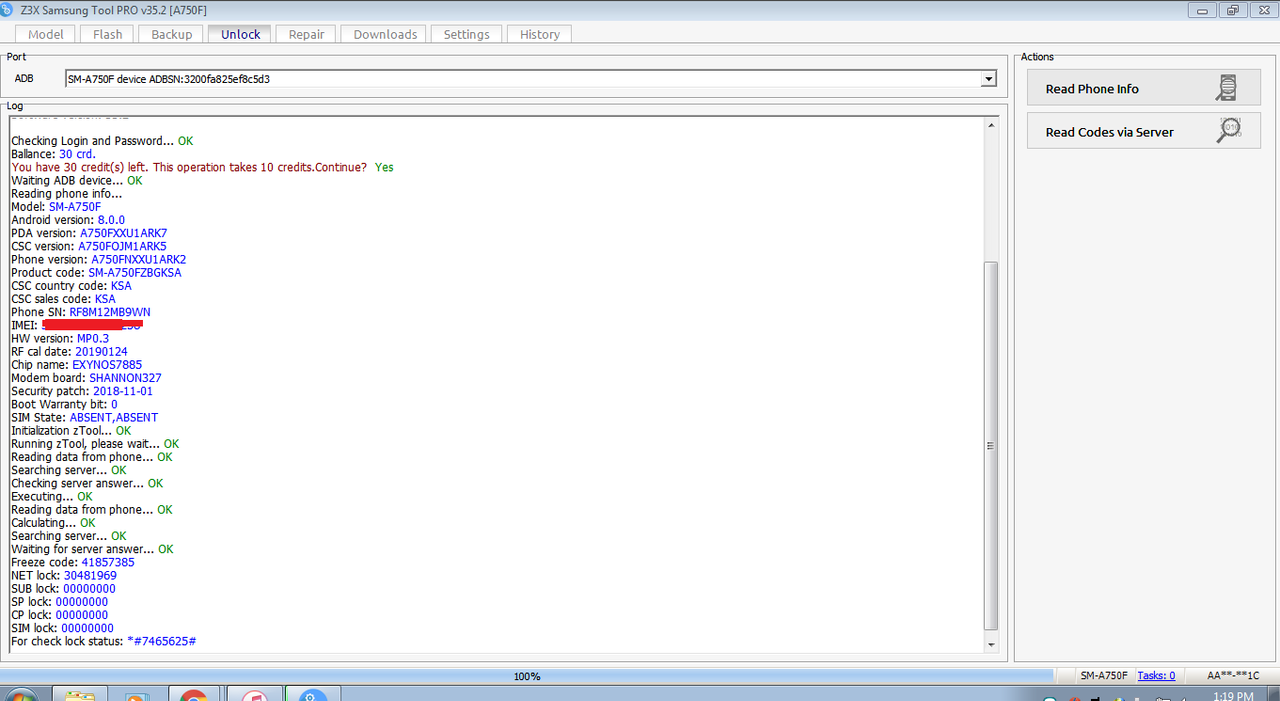Open the Settings tab
1280x701 pixels.
coord(467,34)
